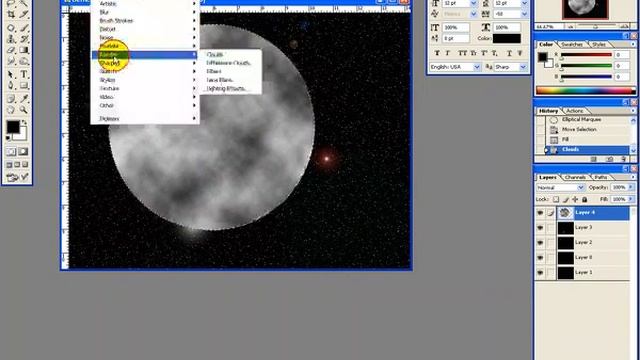Toggle Faux Bold in Character panel
The height and width of the screenshot is (360, 640).
click(x=437, y=53)
